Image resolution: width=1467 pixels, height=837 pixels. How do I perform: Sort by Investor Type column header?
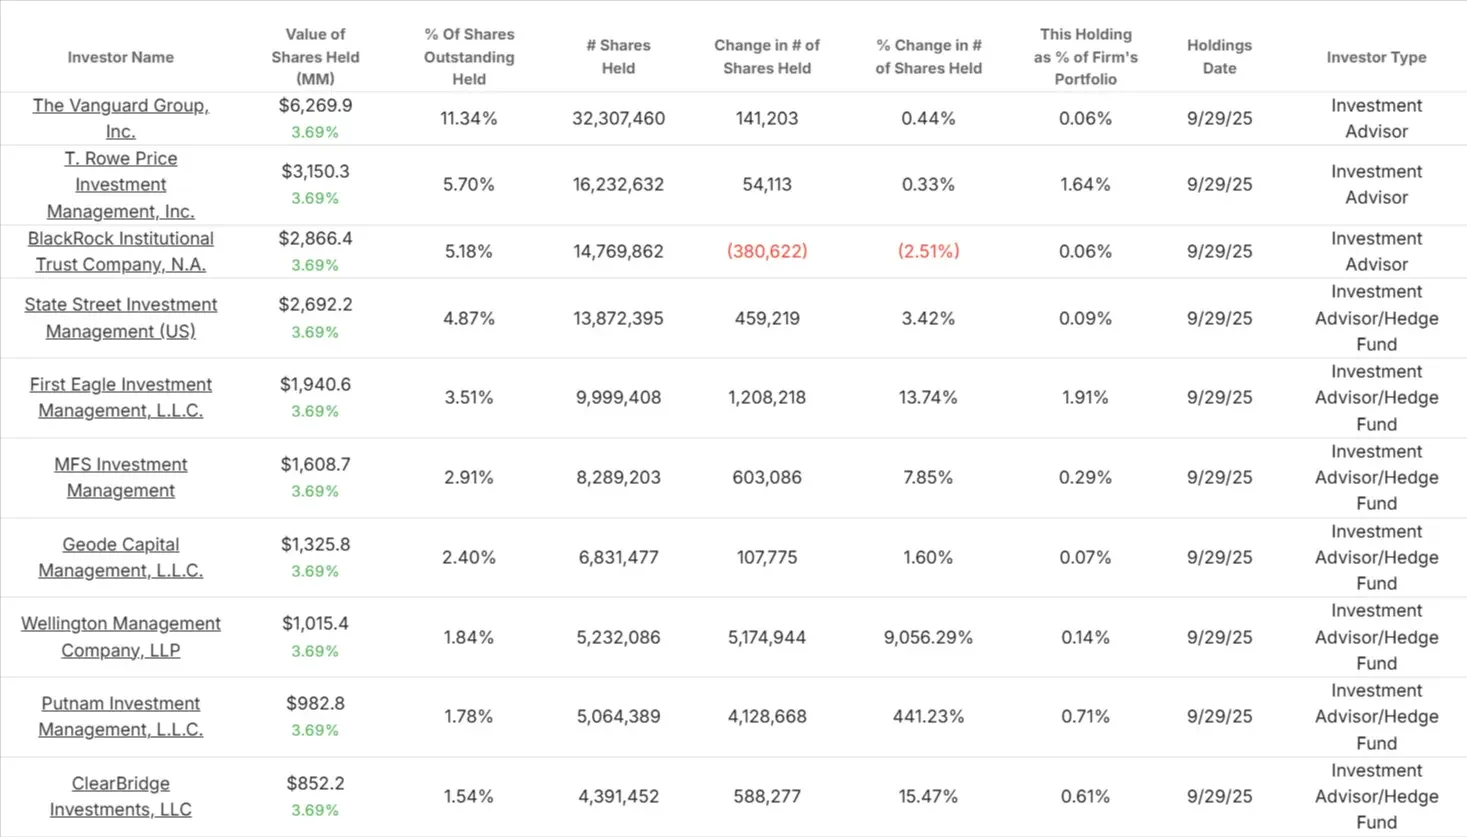(1376, 57)
